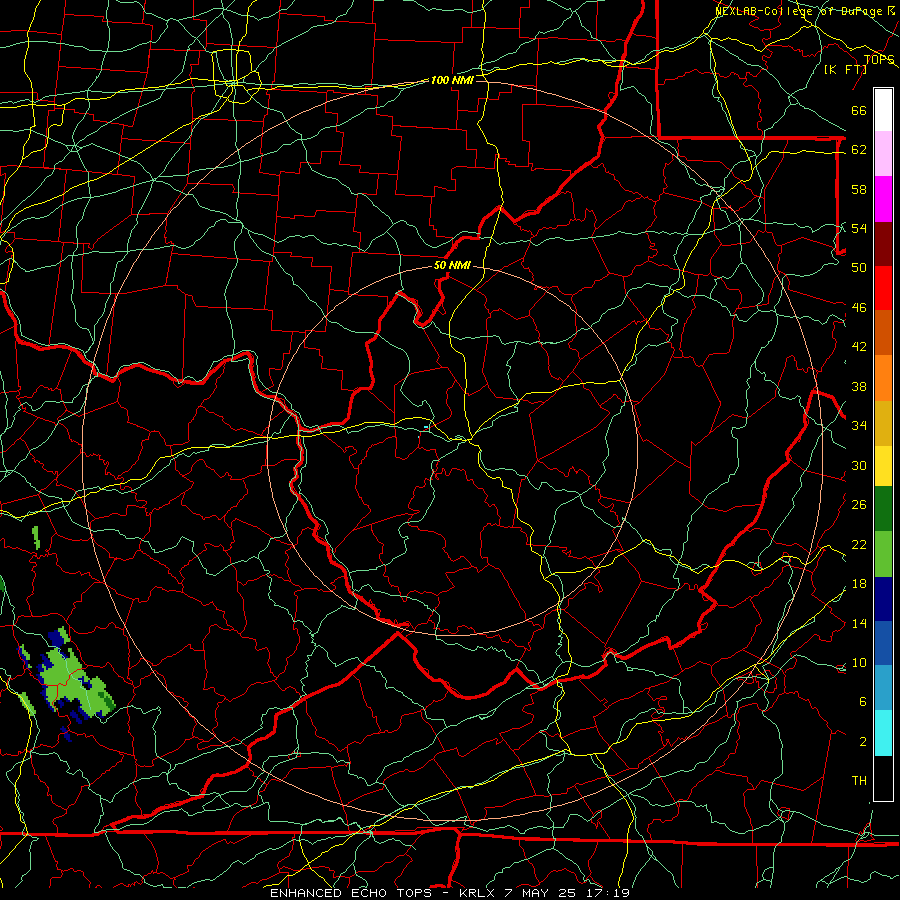Click the legend value 14
Image resolution: width=900 pixels, height=900 pixels.
(x=859, y=623)
